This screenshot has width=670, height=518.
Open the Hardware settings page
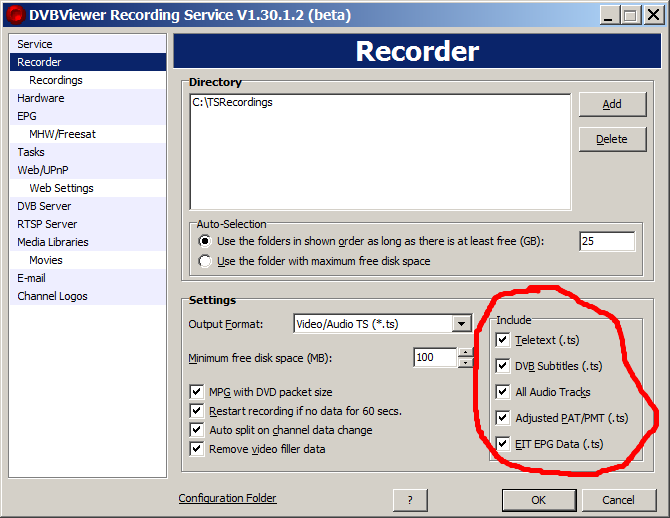tap(40, 98)
